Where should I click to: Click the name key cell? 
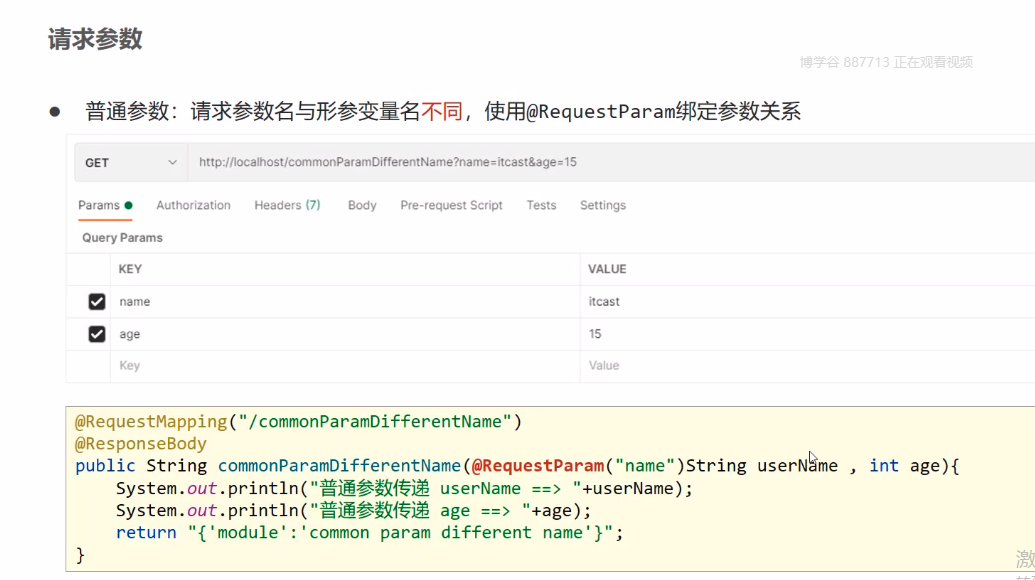click(x=340, y=301)
